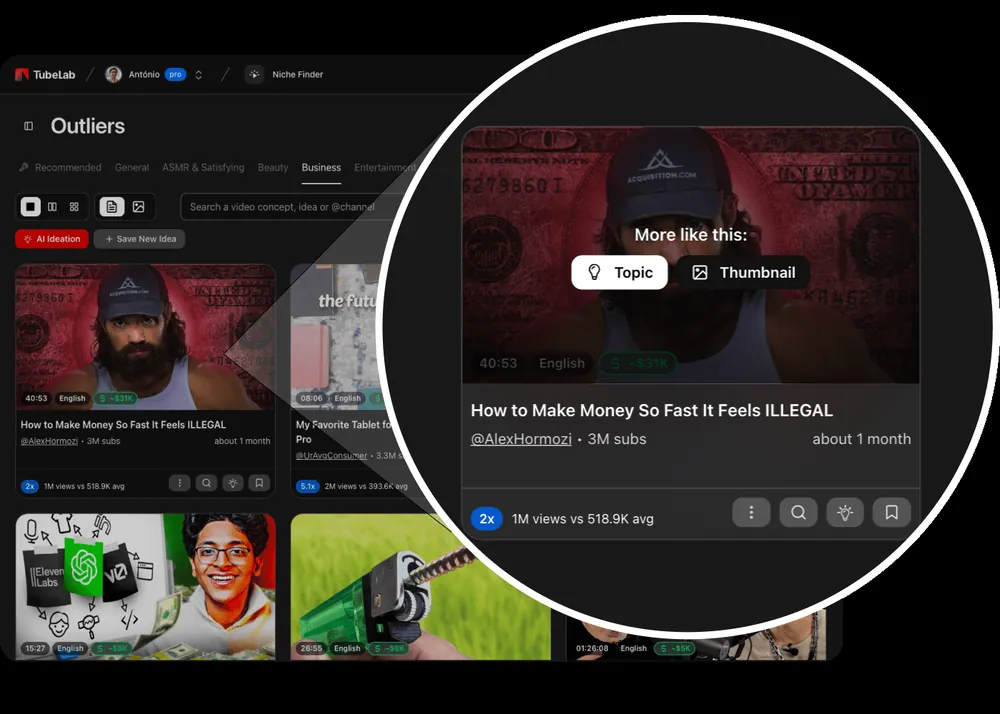This screenshot has width=1000, height=714.
Task: Enable the image-only thumbnail display mode
Action: 138,207
